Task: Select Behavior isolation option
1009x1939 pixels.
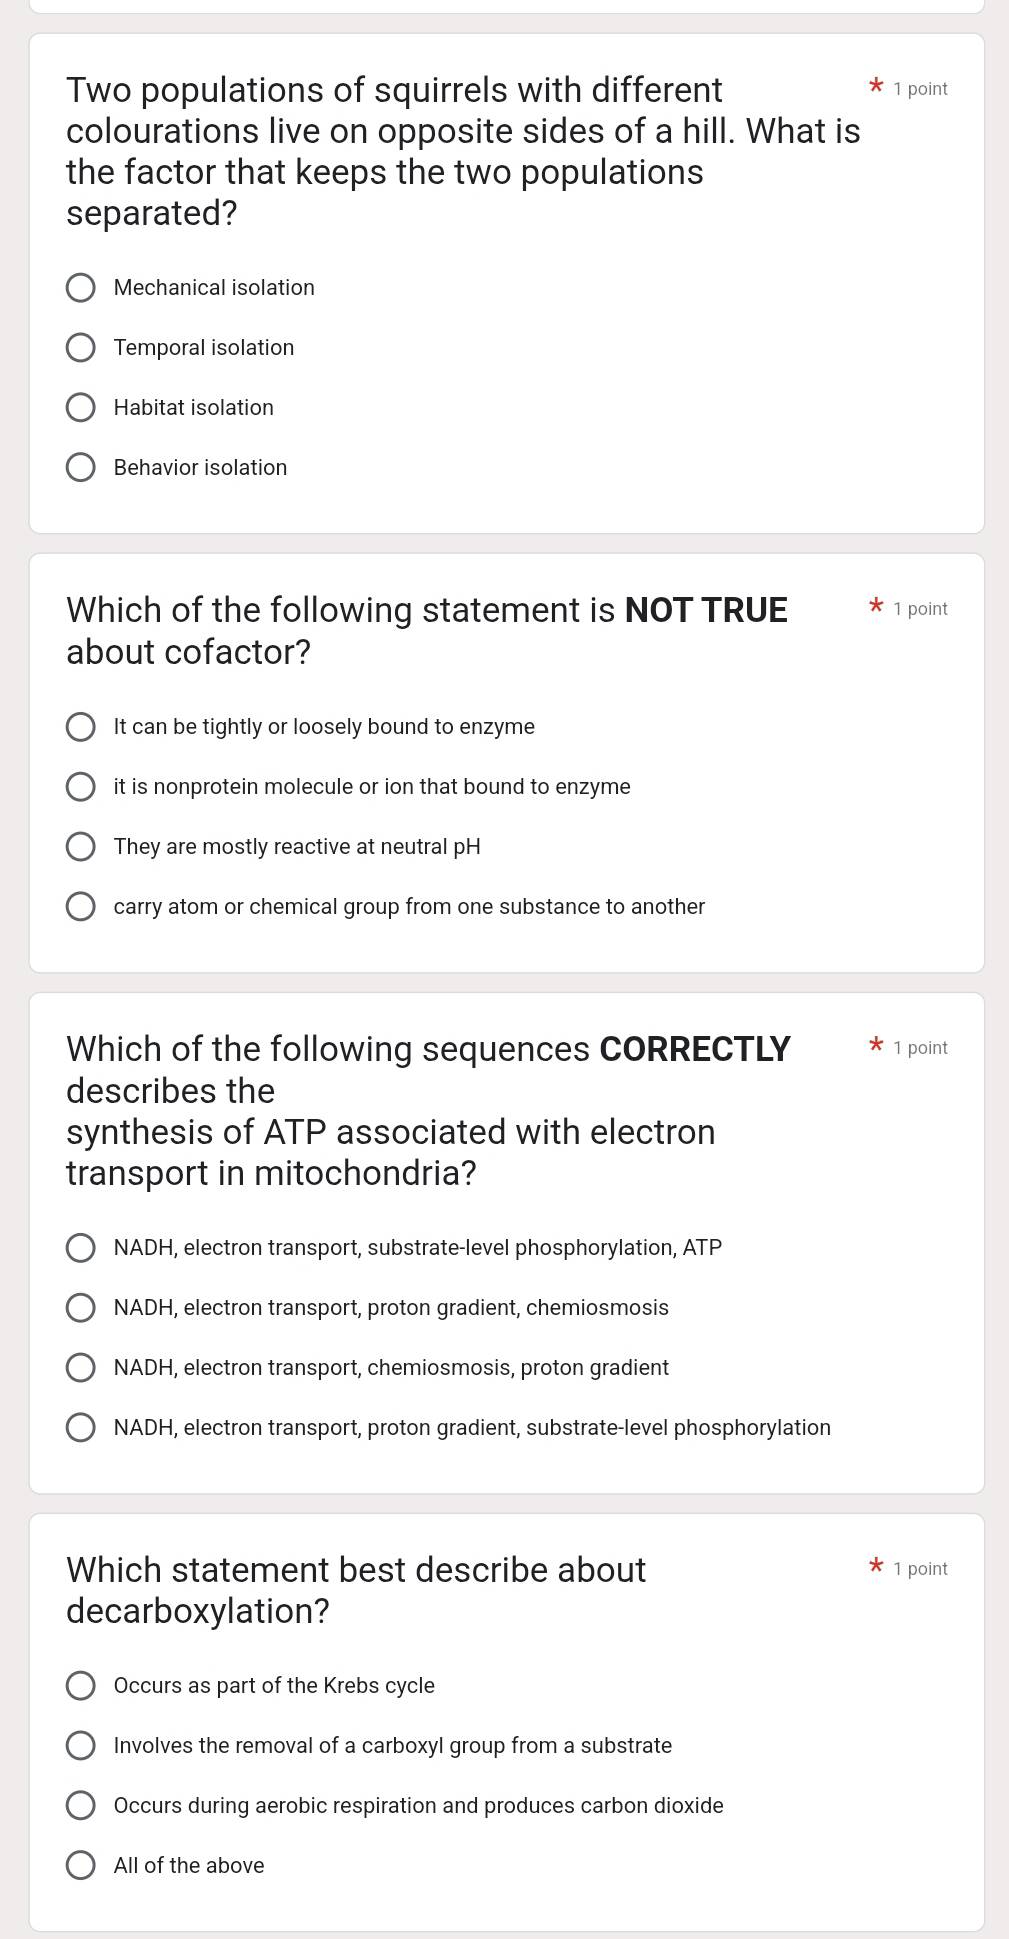Action: tap(81, 468)
